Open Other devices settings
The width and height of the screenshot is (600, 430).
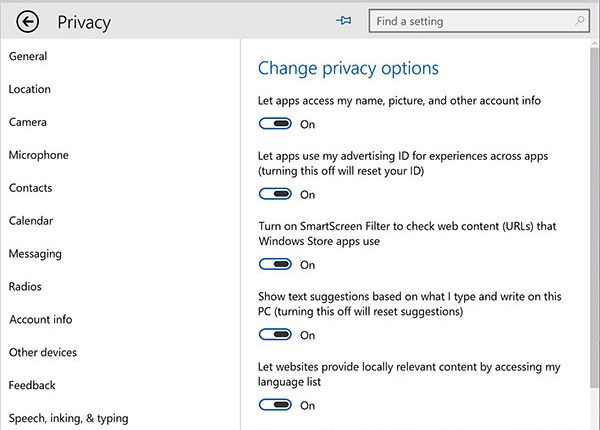pyautogui.click(x=43, y=353)
